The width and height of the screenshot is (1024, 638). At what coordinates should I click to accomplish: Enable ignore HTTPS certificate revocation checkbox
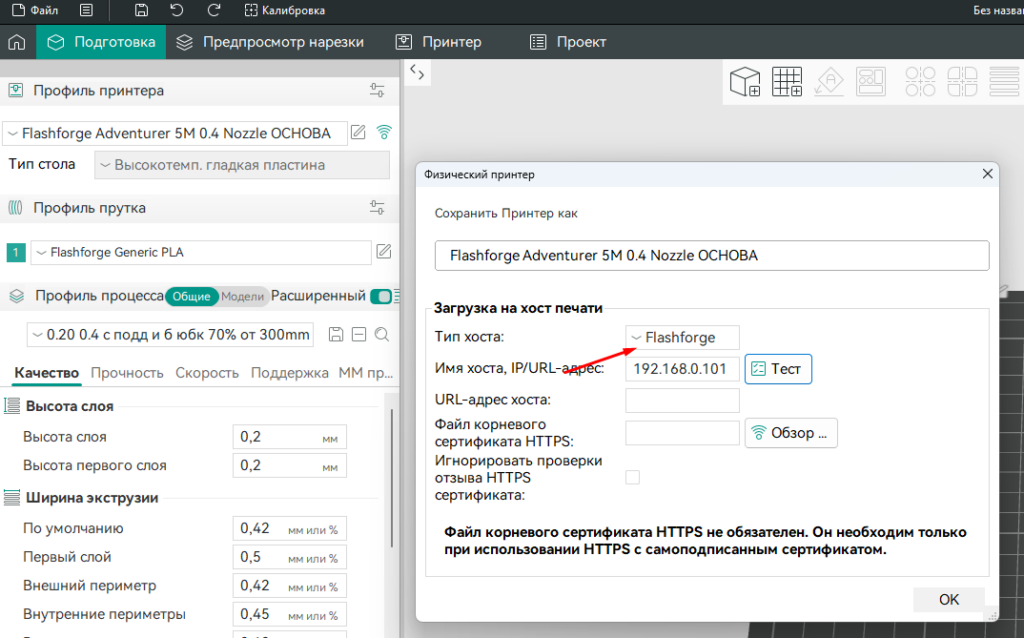click(632, 477)
